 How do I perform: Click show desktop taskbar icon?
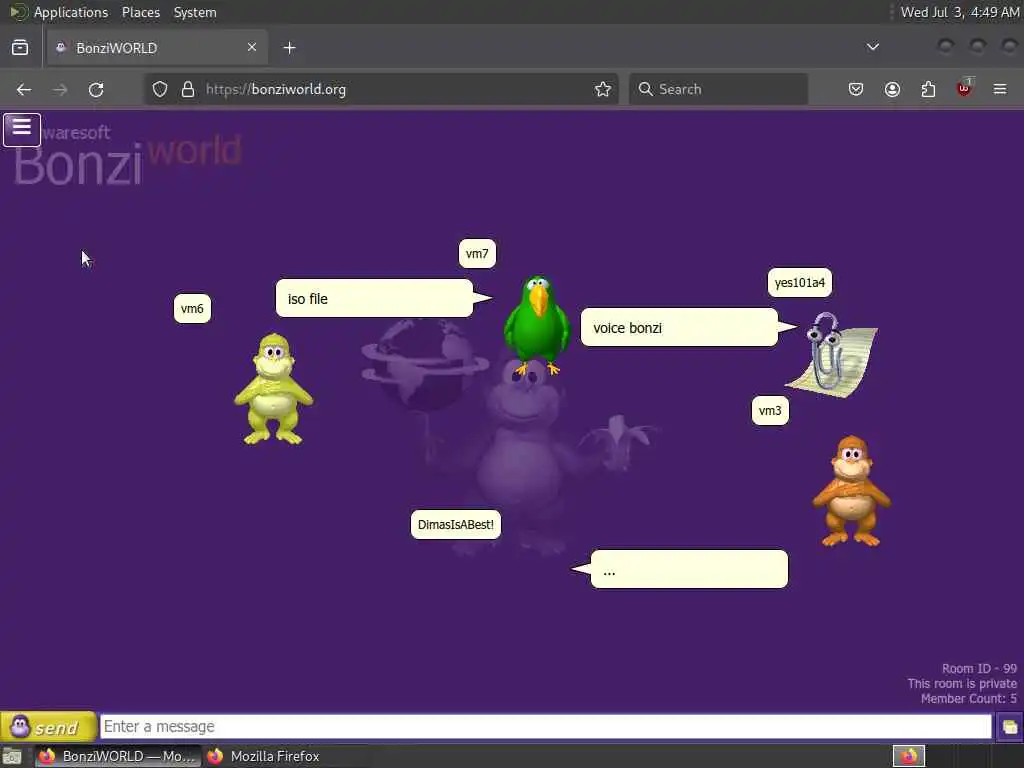click(12, 757)
